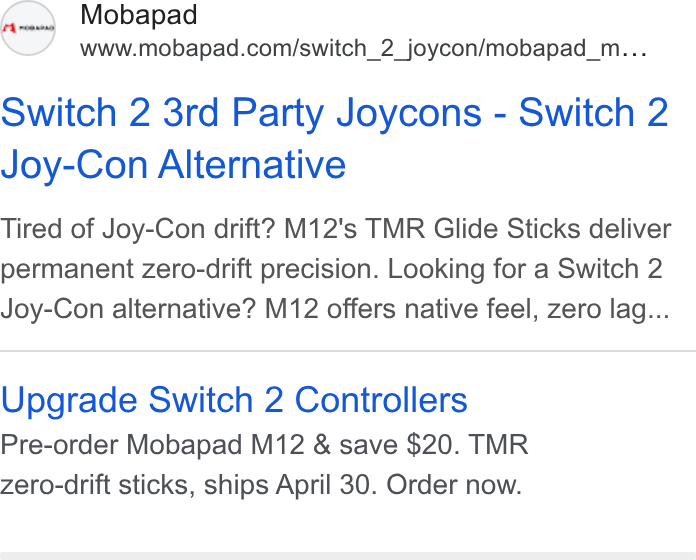Click the red Mobapad mark inside the favicon
This screenshot has width=696, height=560.
pos(9,28)
